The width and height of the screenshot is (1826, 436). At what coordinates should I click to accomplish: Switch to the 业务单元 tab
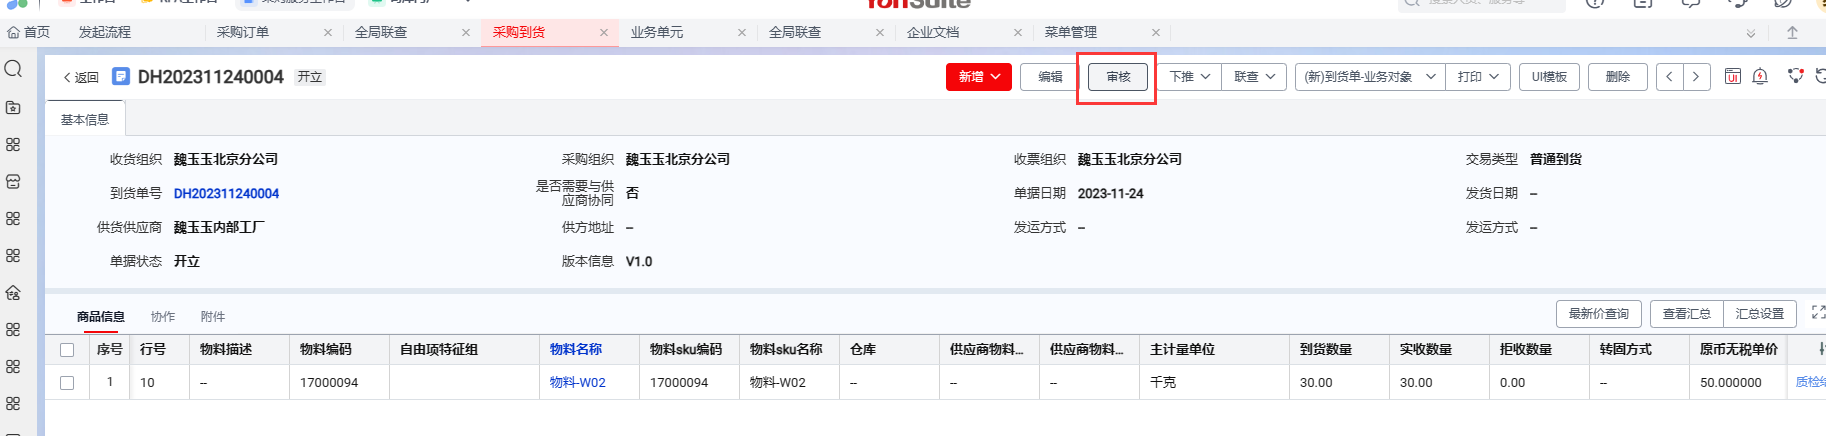(x=657, y=33)
